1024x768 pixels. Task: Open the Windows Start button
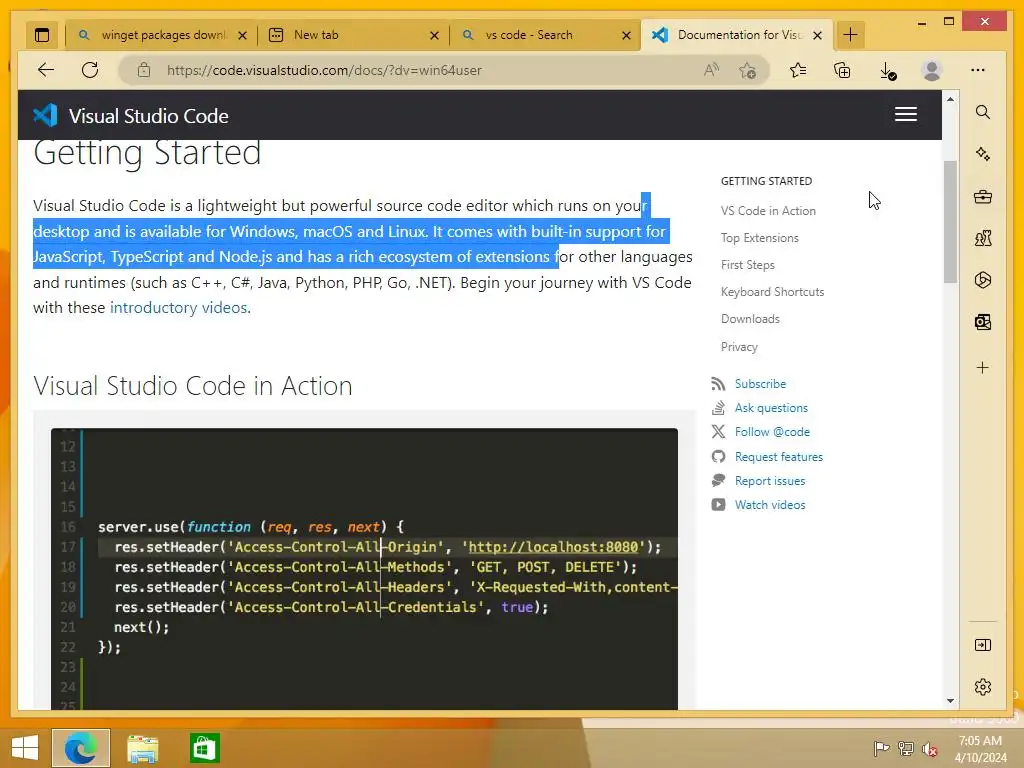(25, 748)
